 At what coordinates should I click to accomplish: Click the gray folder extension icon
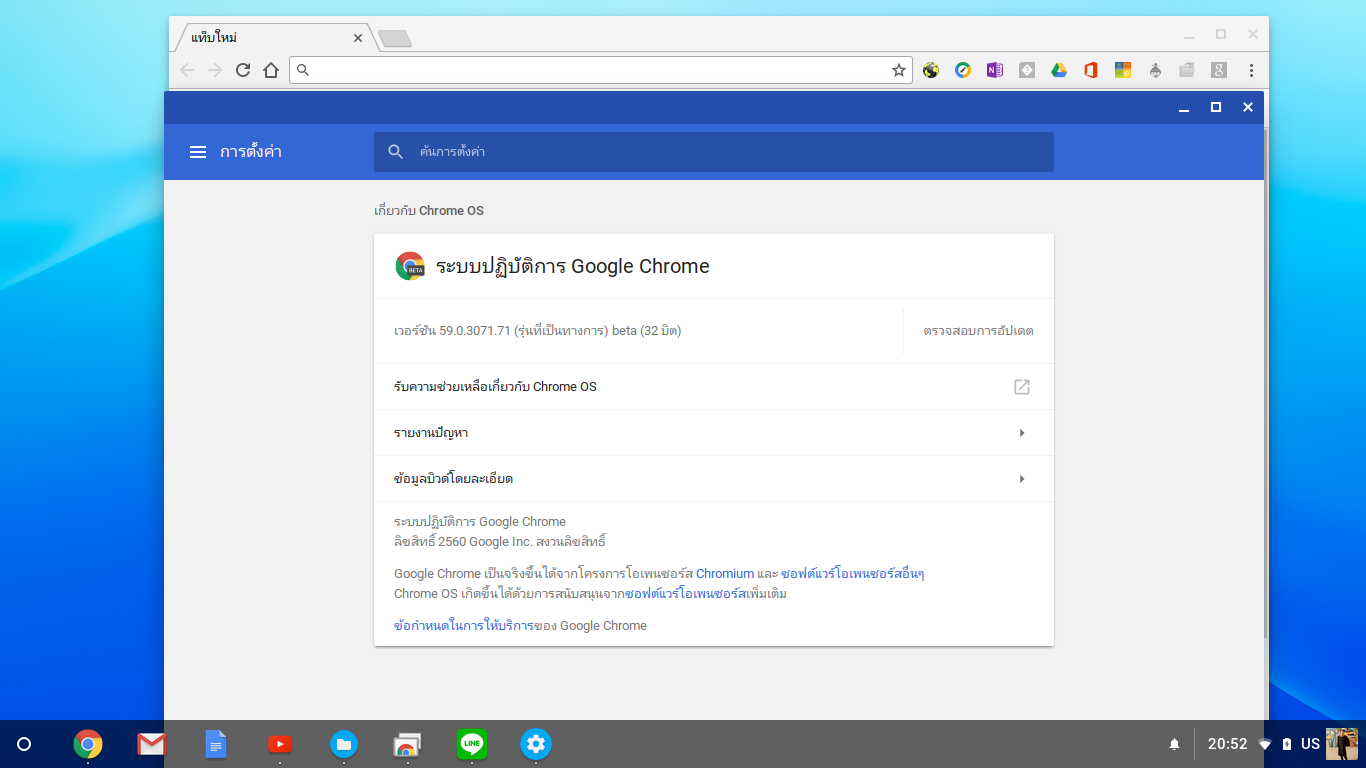pyautogui.click(x=1187, y=70)
